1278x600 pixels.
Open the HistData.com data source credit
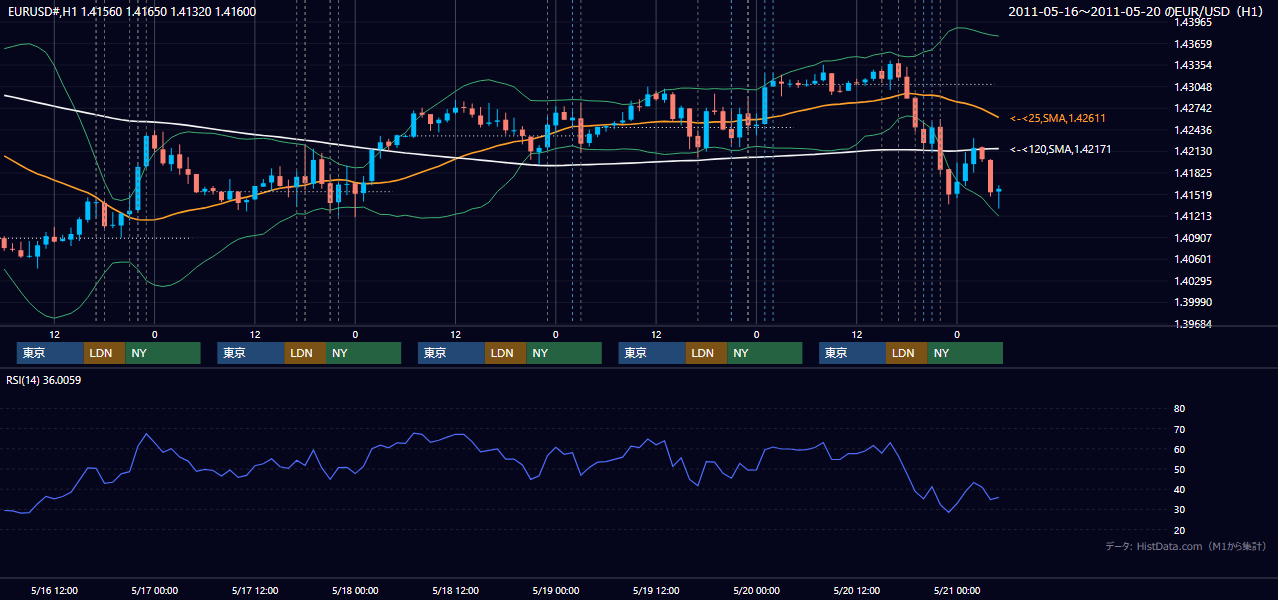[x=1185, y=546]
